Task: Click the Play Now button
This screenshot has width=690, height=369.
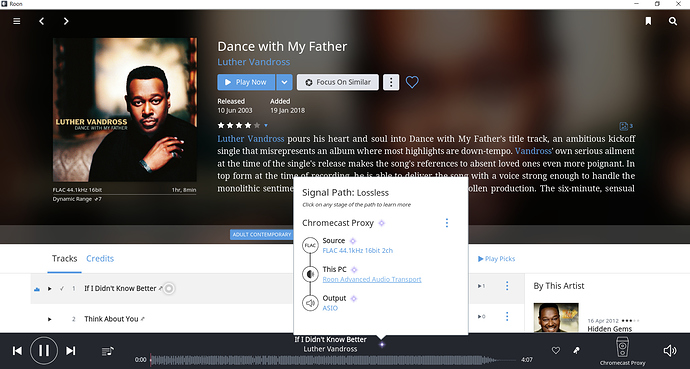Action: (246, 82)
